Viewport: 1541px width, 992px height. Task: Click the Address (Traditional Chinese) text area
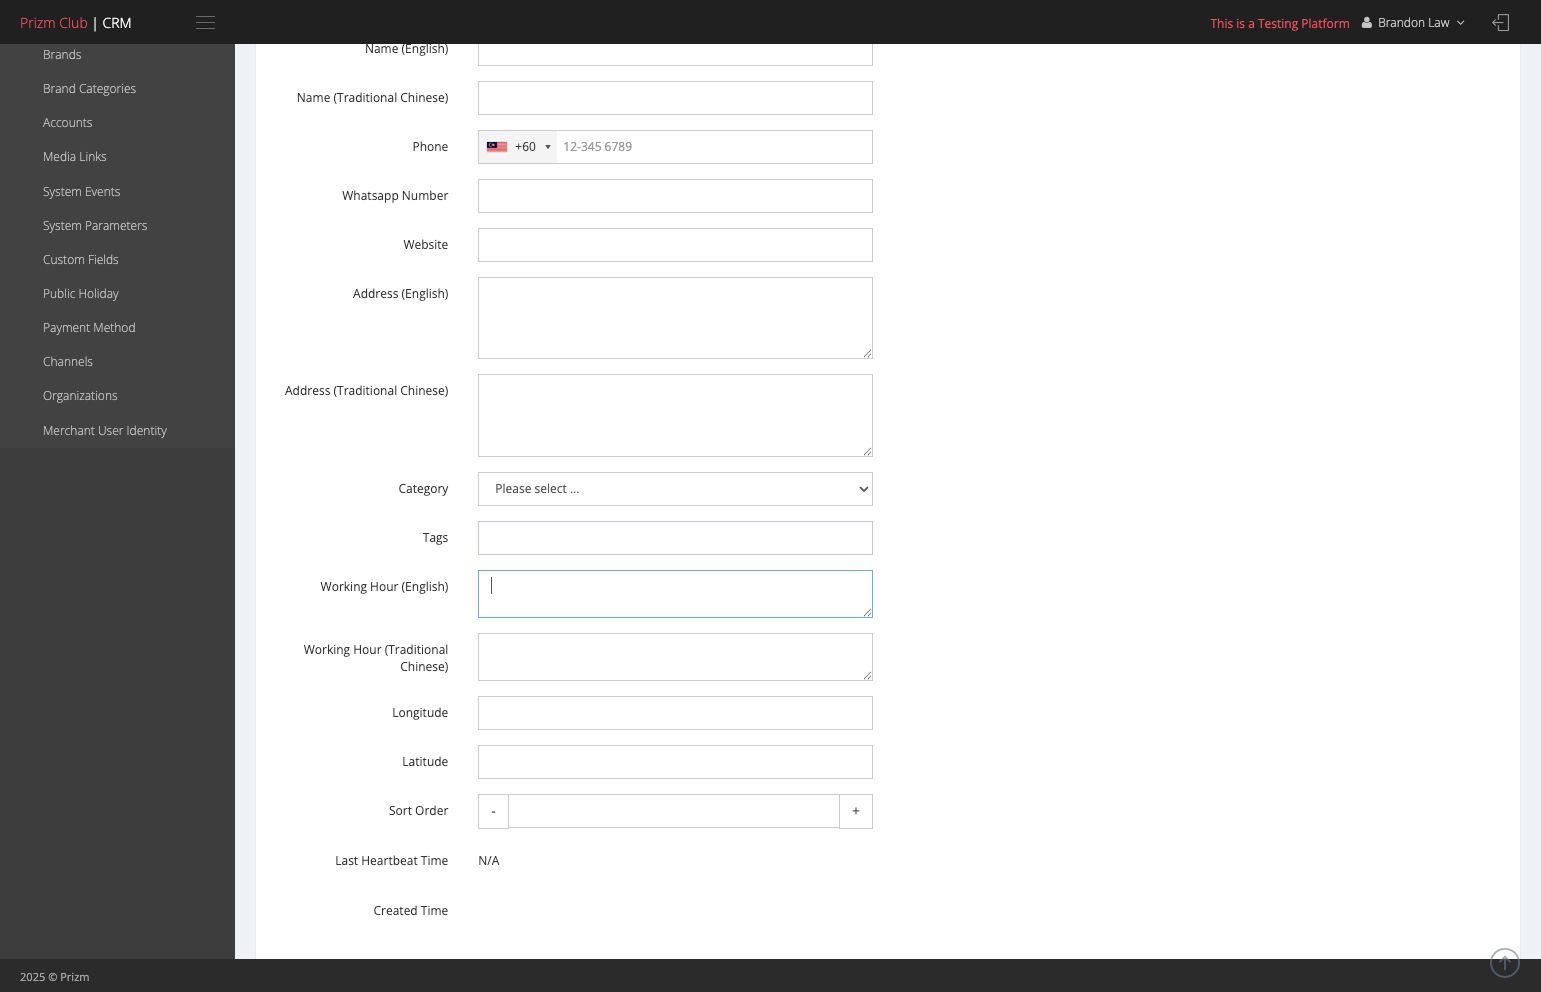click(675, 415)
